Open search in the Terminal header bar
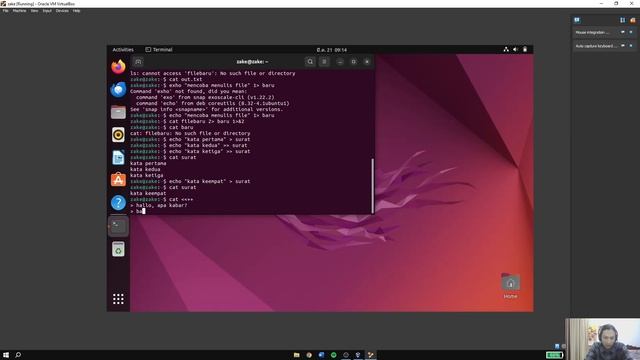The image size is (640, 360). pos(310,62)
